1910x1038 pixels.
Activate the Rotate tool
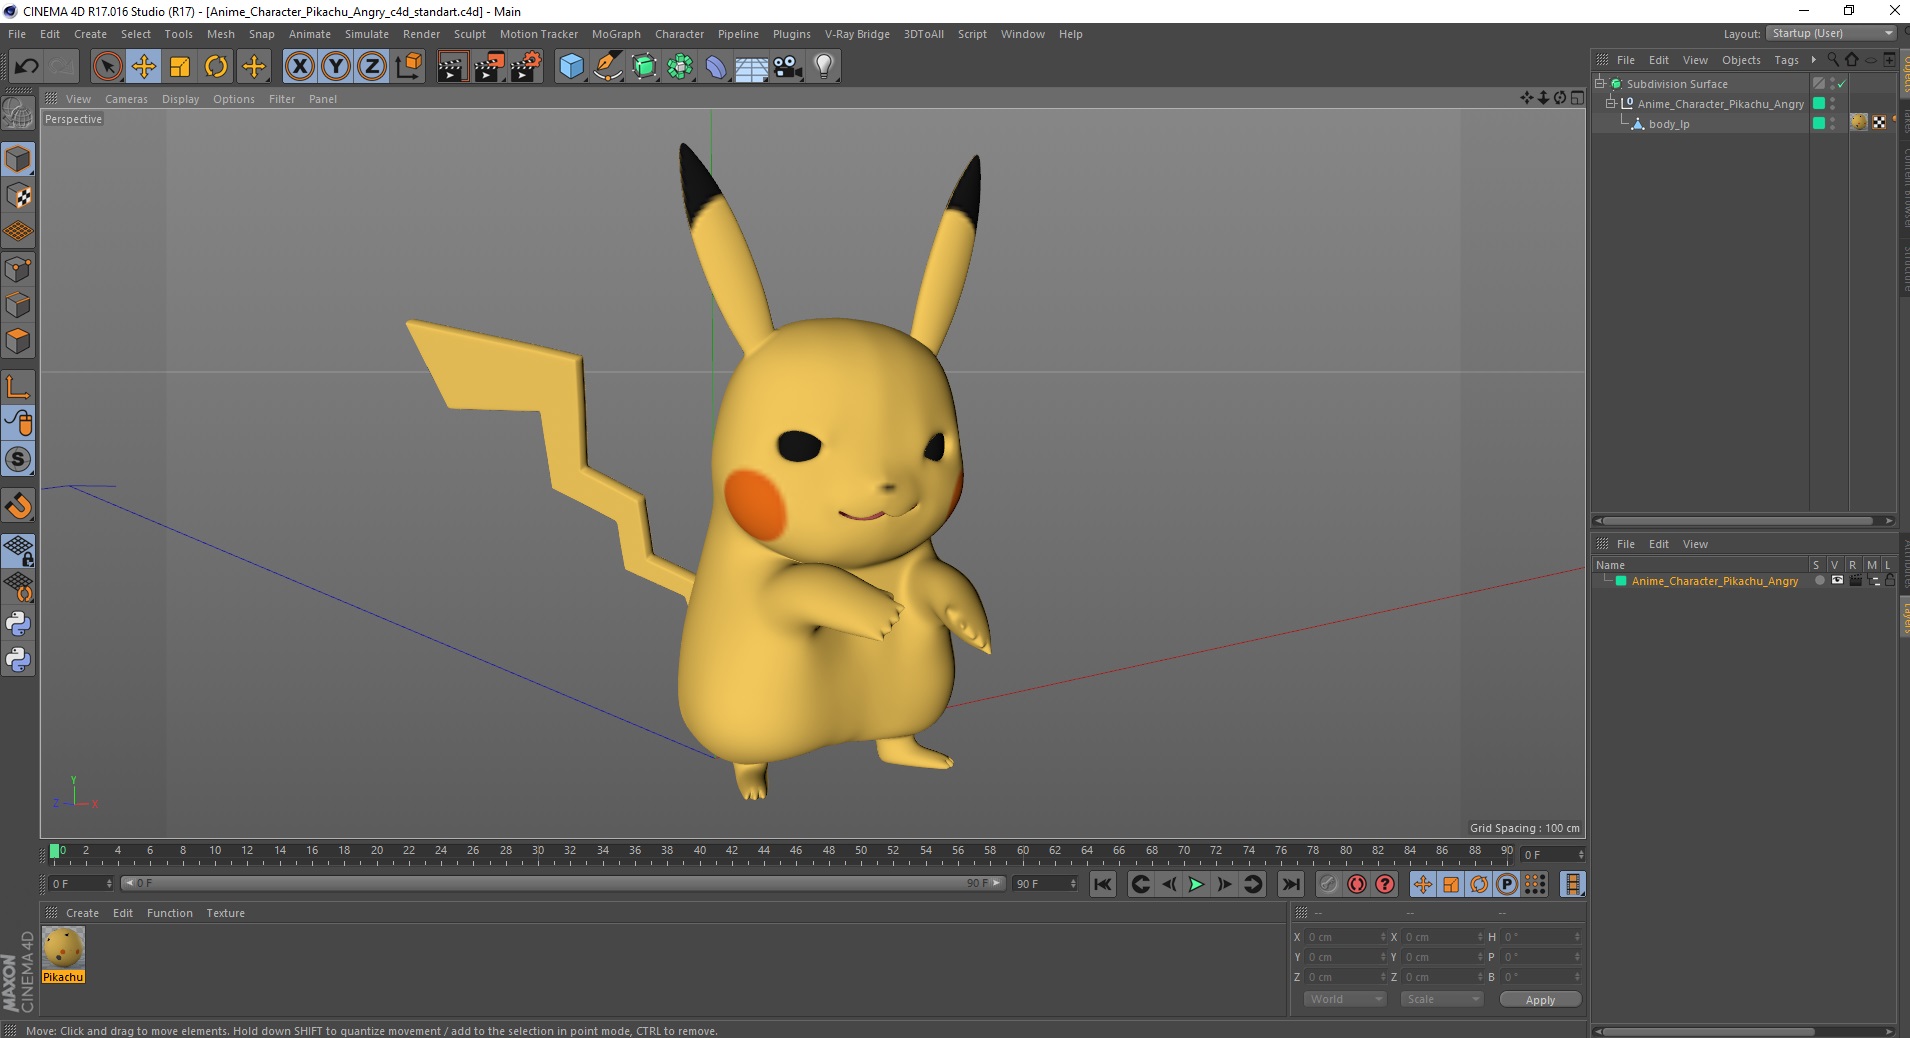(216, 67)
